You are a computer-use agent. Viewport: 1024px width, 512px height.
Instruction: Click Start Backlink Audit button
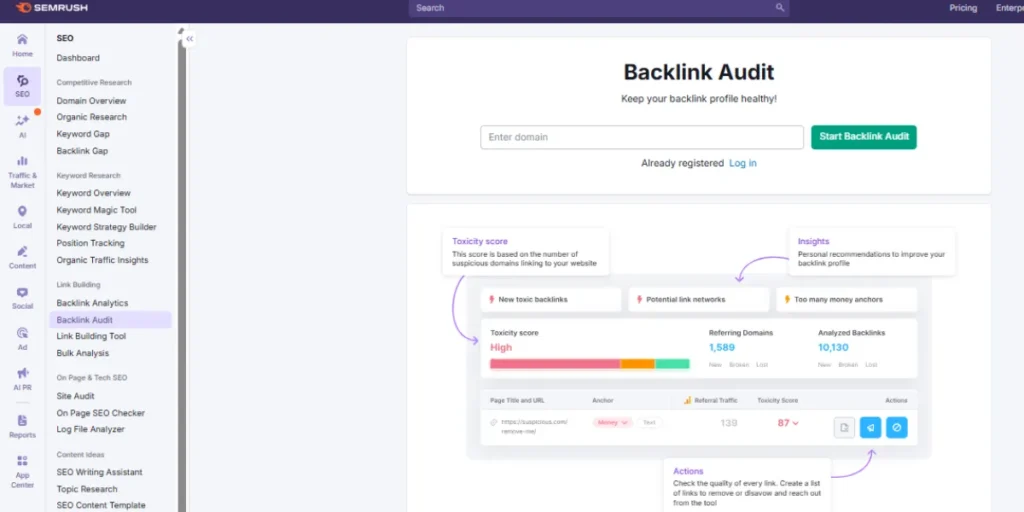click(864, 137)
